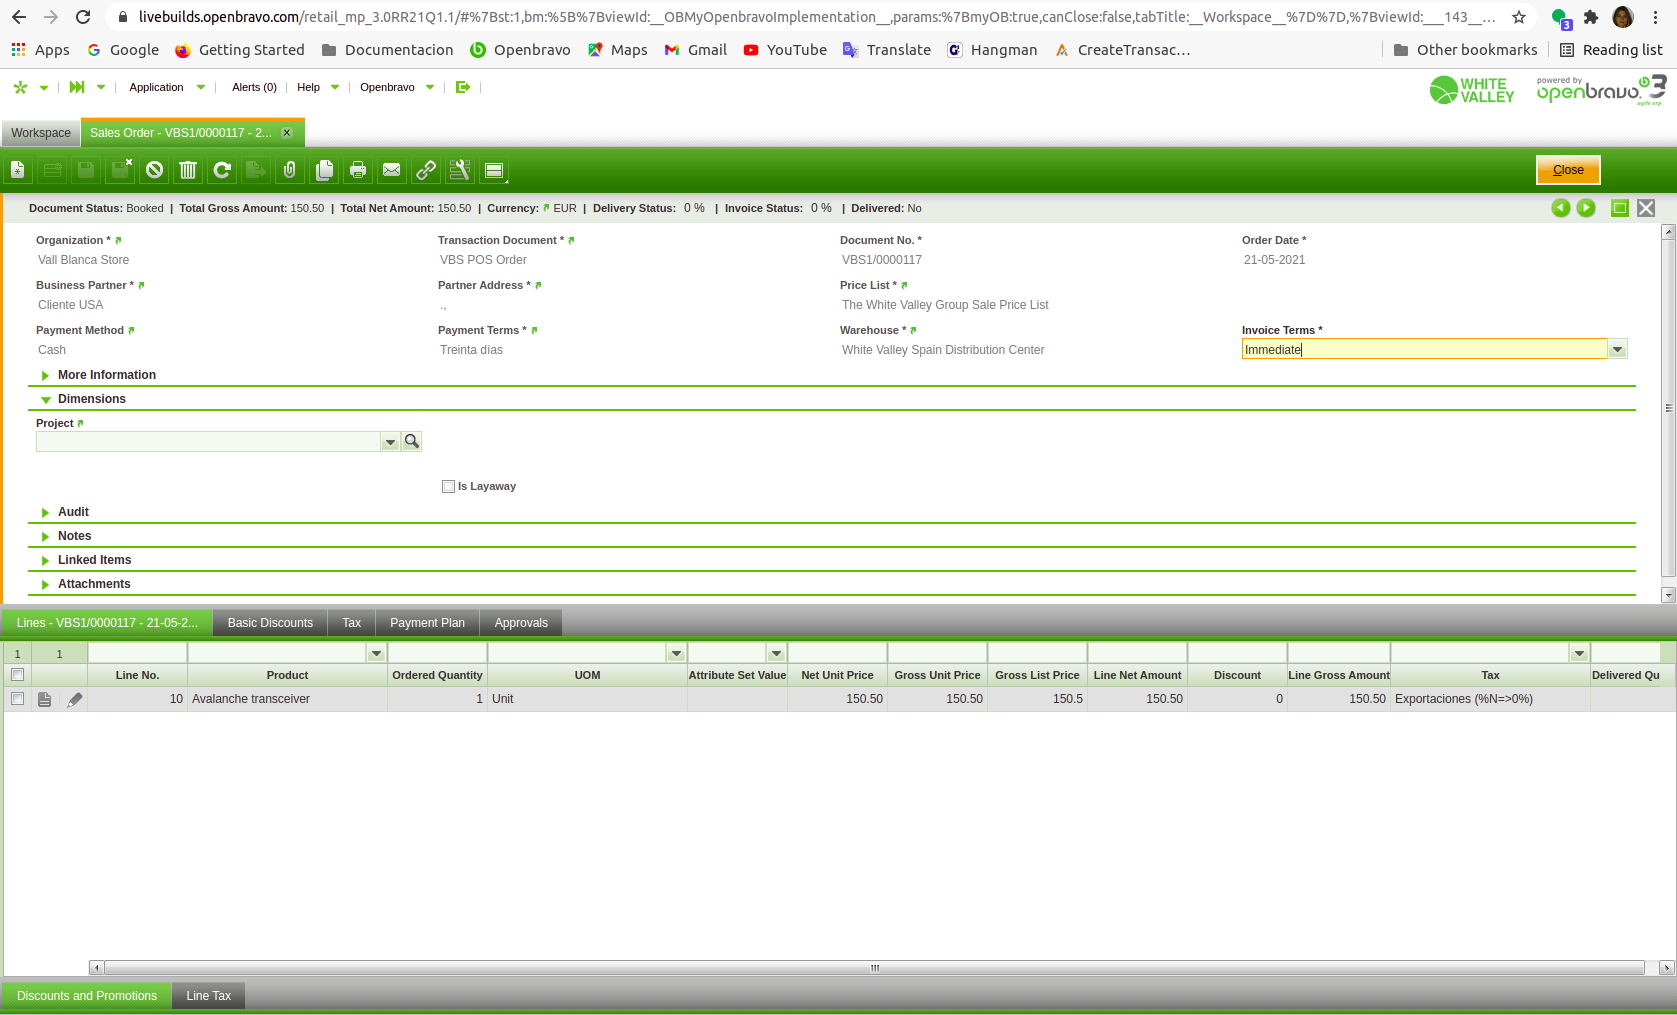The image size is (1677, 1015).
Task: Email the sales order
Action: click(x=392, y=170)
